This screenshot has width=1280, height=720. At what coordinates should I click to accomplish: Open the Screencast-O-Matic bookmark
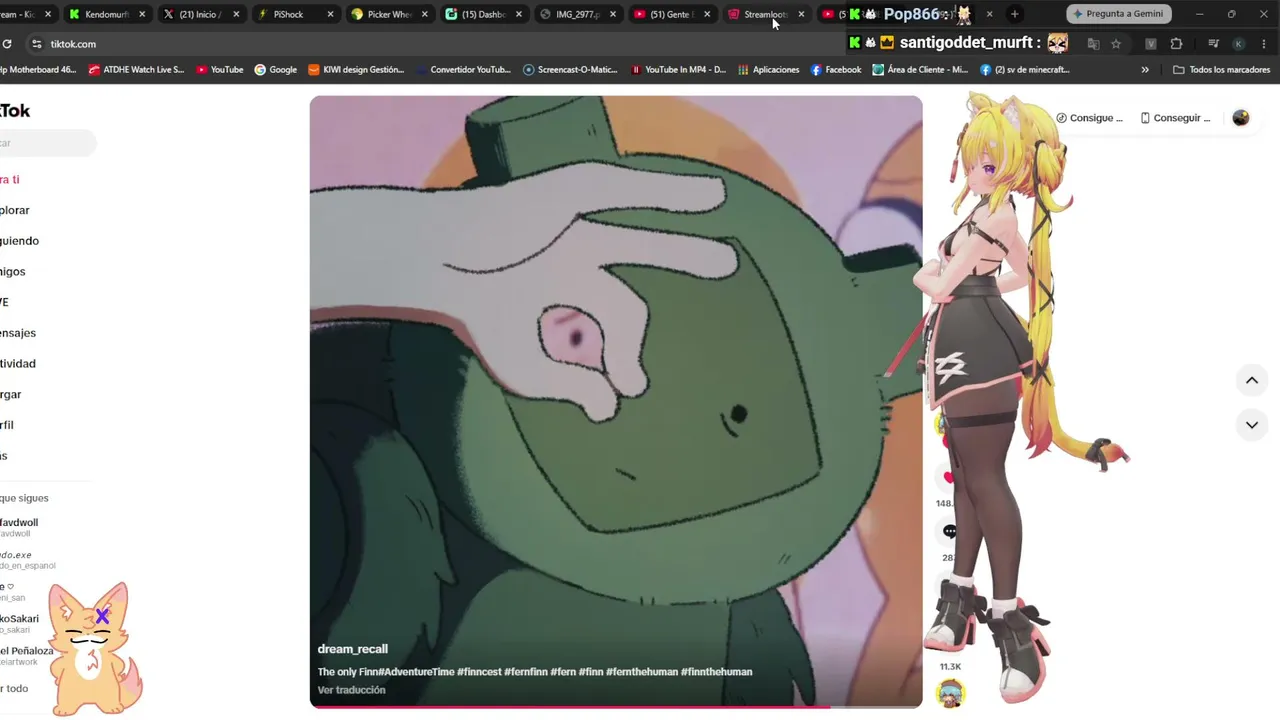pyautogui.click(x=570, y=70)
